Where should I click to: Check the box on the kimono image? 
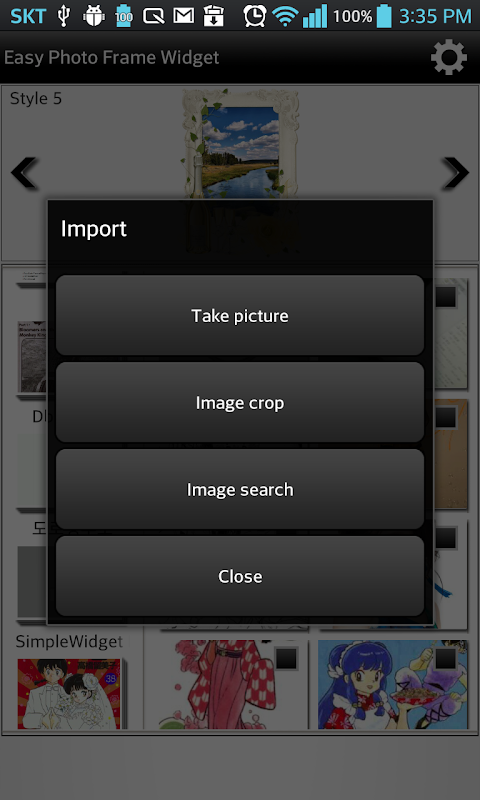click(x=286, y=659)
